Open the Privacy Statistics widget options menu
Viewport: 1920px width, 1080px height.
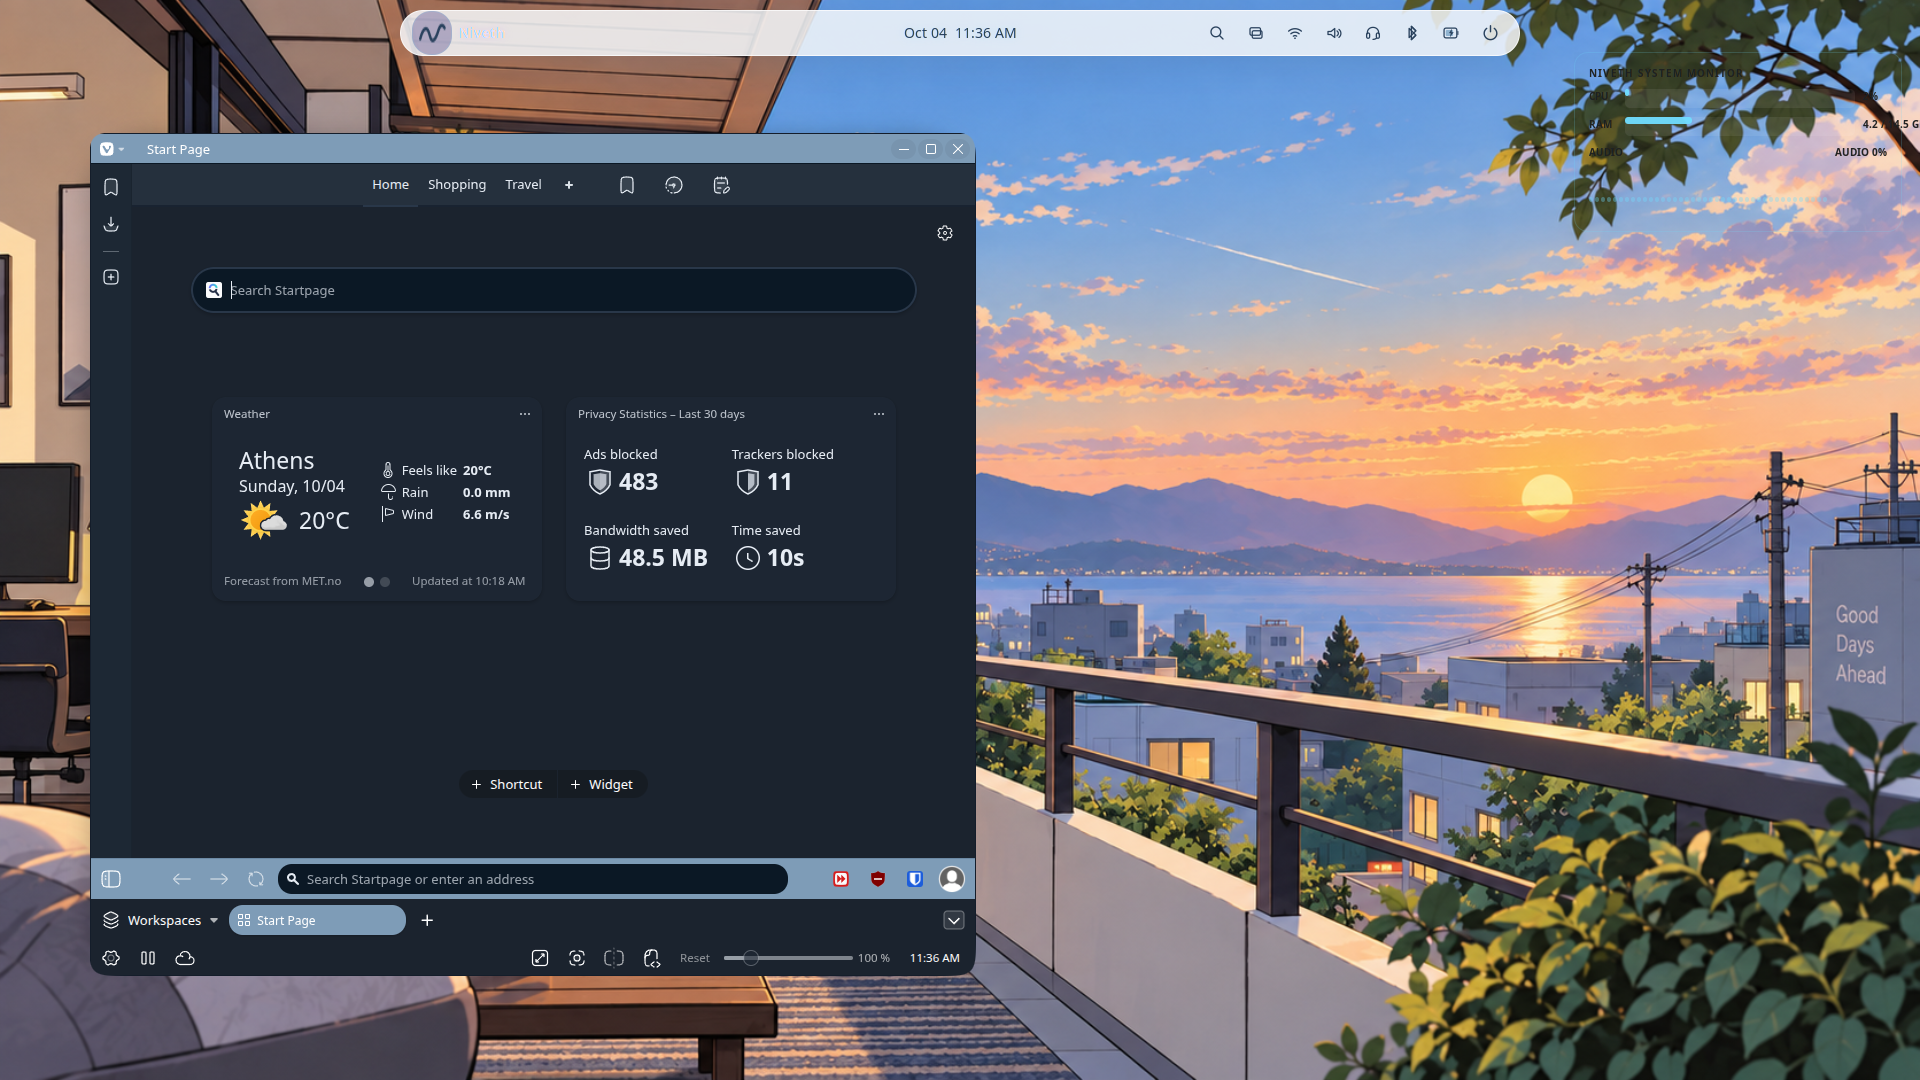click(x=879, y=414)
